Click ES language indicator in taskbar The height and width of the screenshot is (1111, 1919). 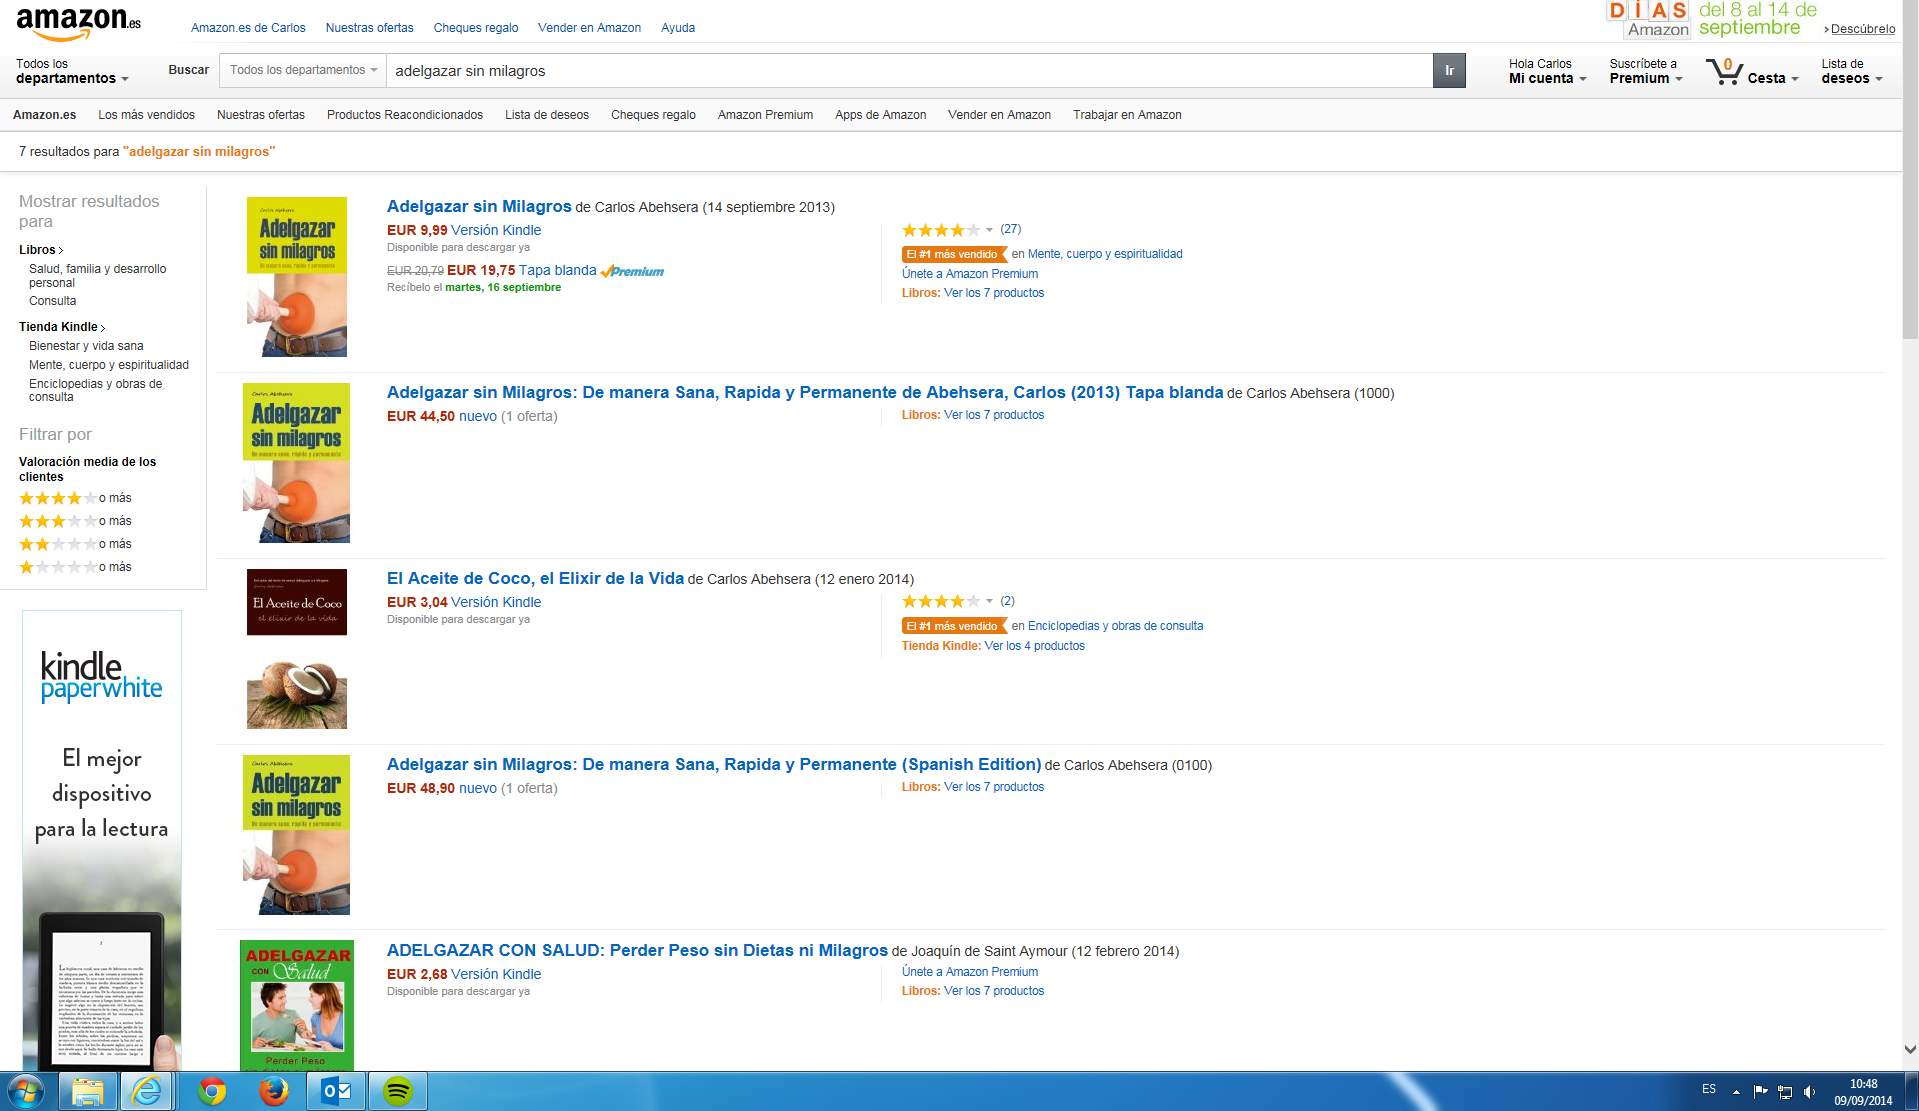(x=1709, y=1089)
